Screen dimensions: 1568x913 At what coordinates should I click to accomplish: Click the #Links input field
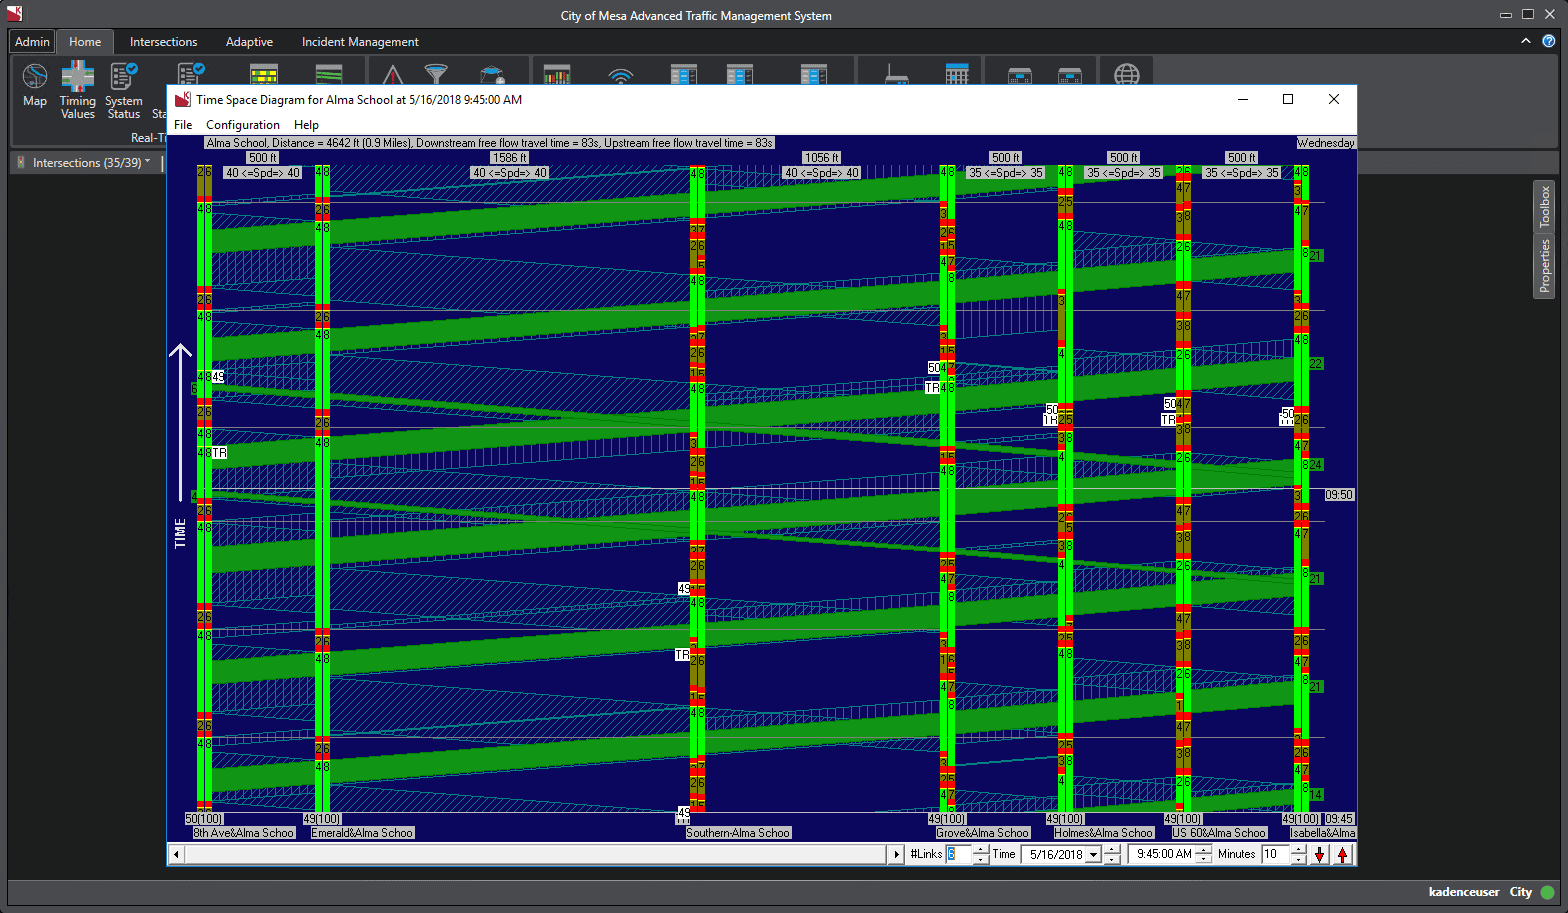click(x=958, y=855)
